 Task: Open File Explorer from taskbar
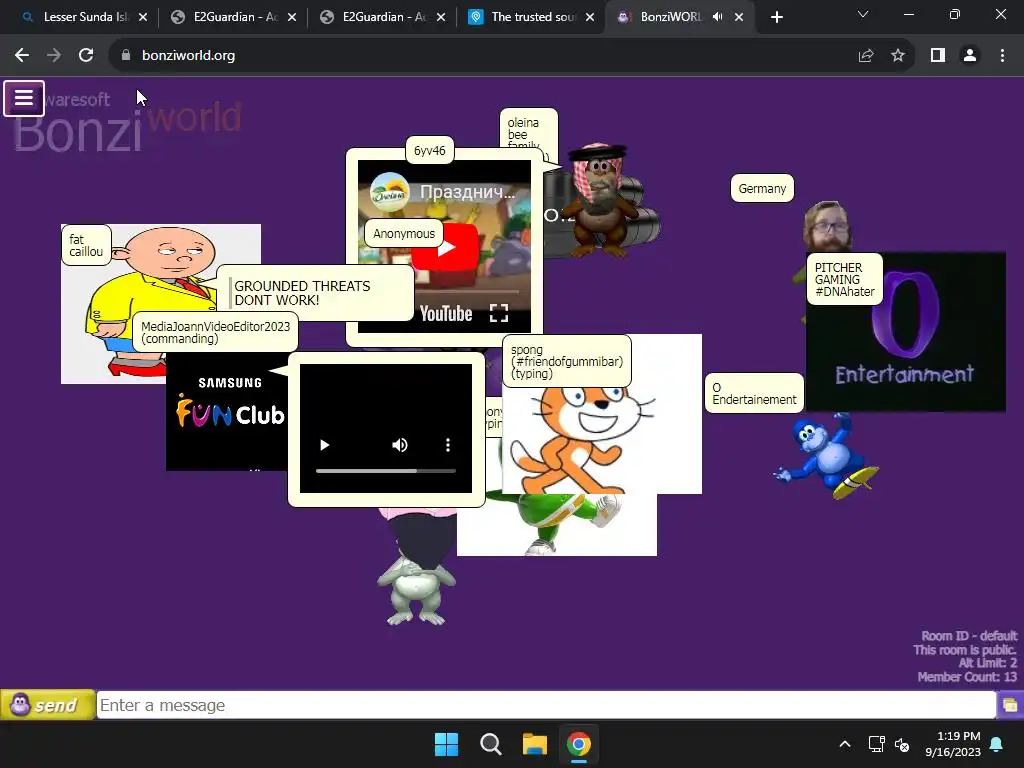535,744
